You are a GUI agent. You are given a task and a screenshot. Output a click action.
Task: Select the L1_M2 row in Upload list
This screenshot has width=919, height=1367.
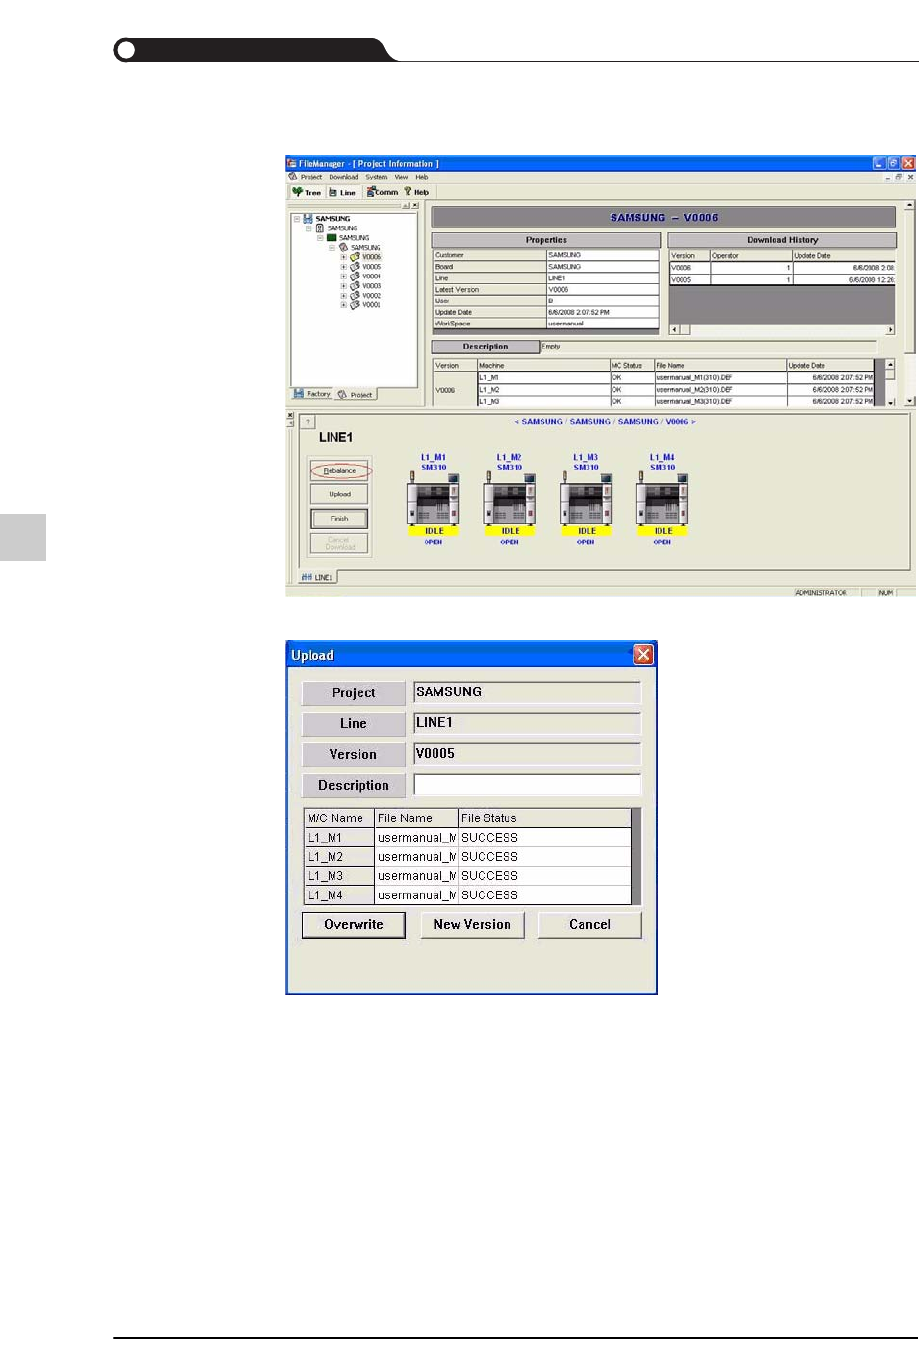[x=468, y=856]
